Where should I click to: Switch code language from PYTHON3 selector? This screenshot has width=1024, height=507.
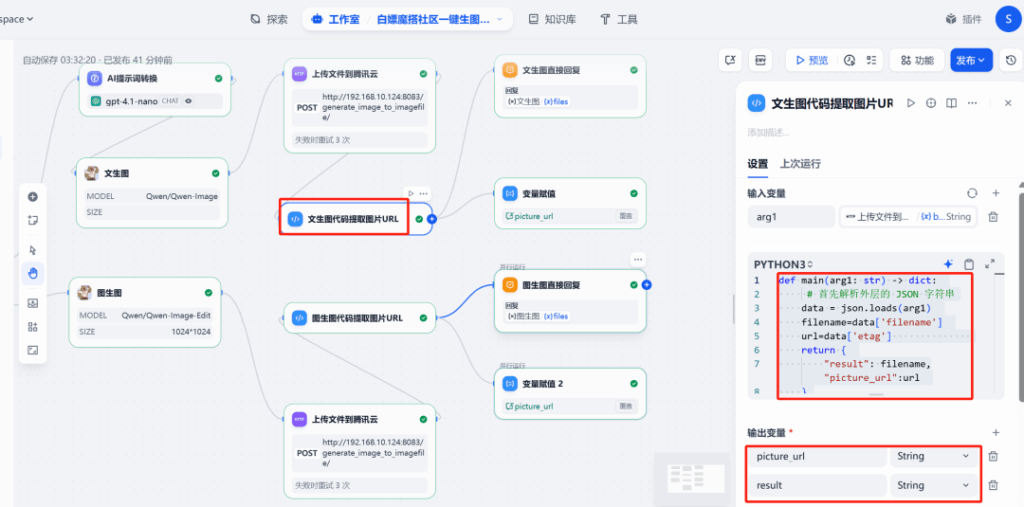pos(784,264)
